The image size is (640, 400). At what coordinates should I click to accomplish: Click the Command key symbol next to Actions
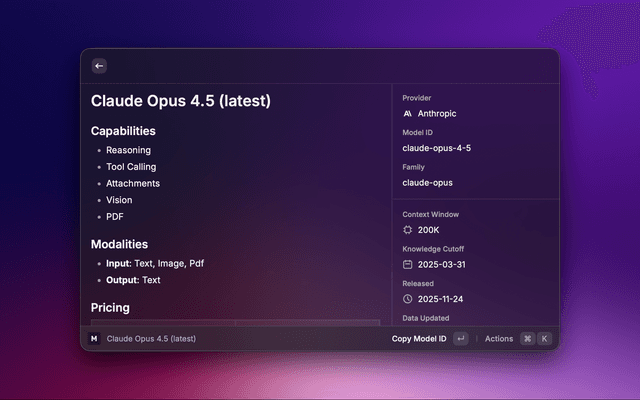tap(527, 339)
